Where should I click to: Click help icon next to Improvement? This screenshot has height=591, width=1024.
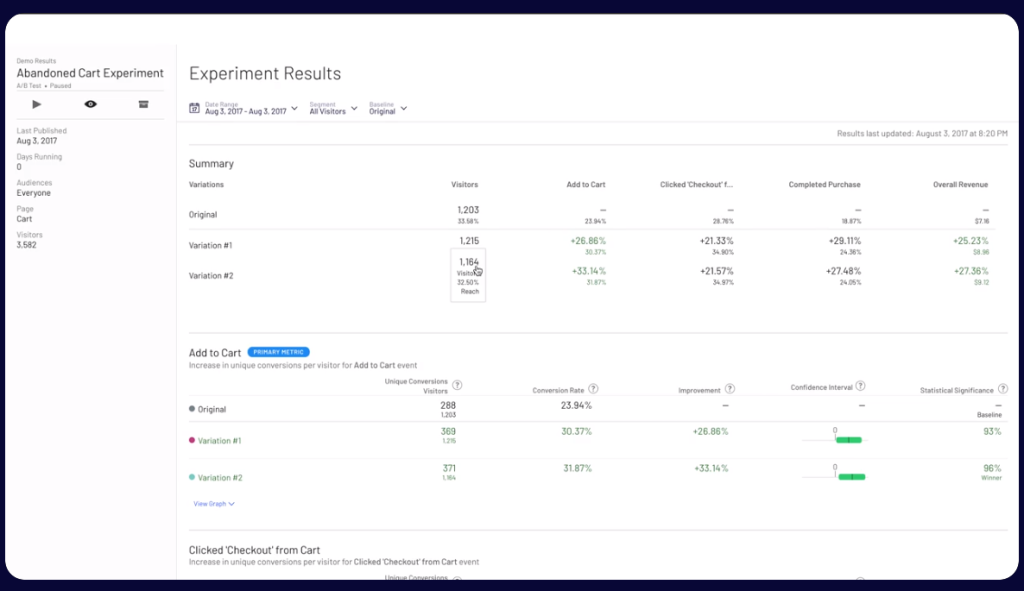click(x=729, y=389)
